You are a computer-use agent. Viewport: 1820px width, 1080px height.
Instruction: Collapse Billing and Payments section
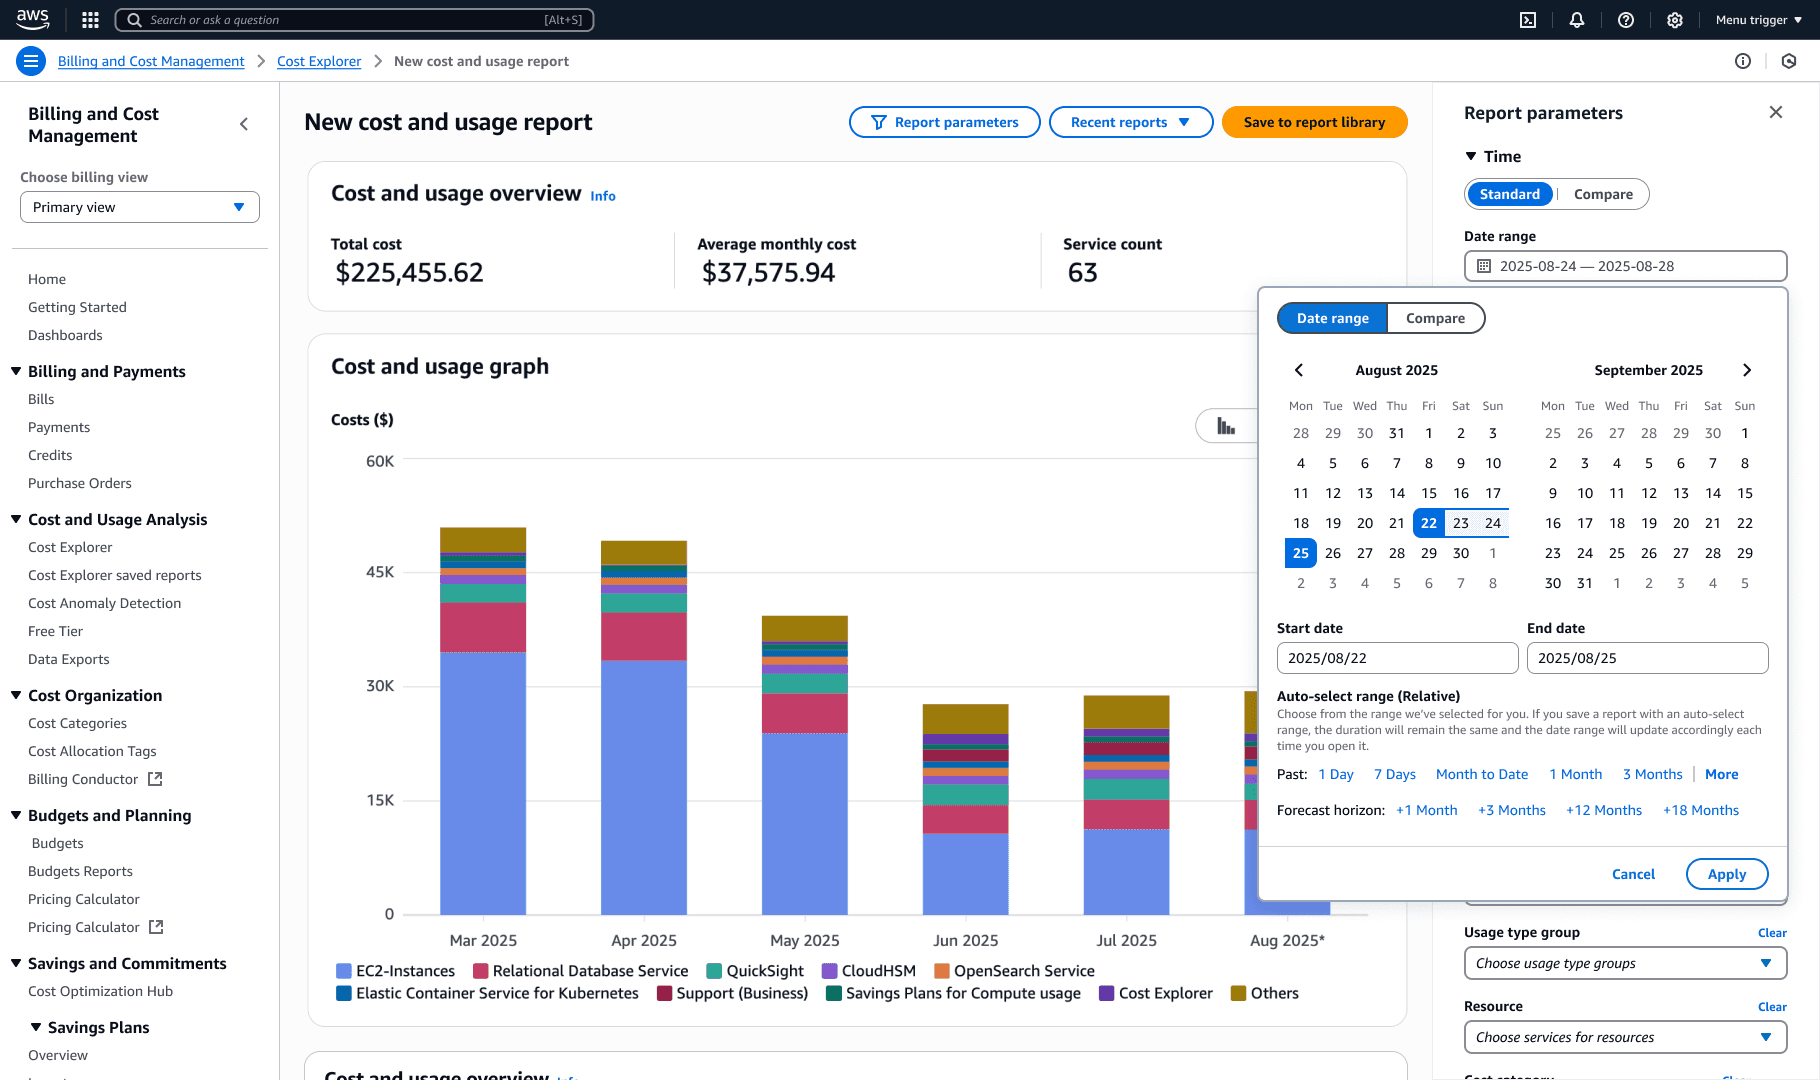coord(16,371)
